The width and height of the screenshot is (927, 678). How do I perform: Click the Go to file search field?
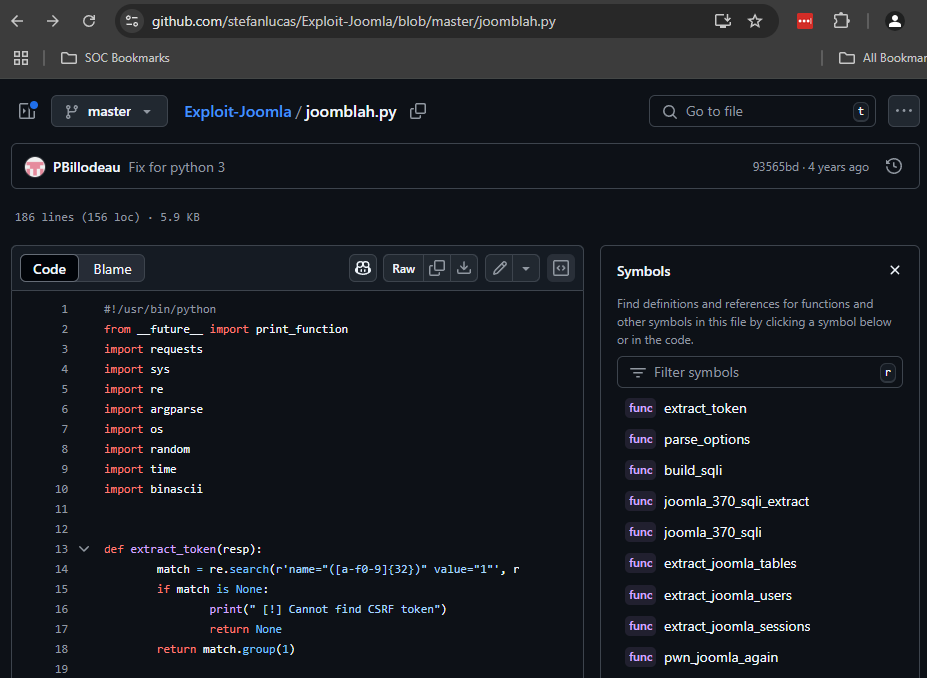[760, 111]
